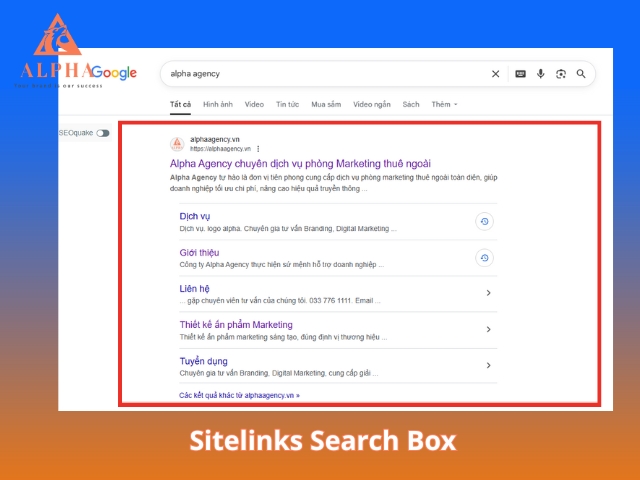Switch to the Tin tức tab

(287, 104)
